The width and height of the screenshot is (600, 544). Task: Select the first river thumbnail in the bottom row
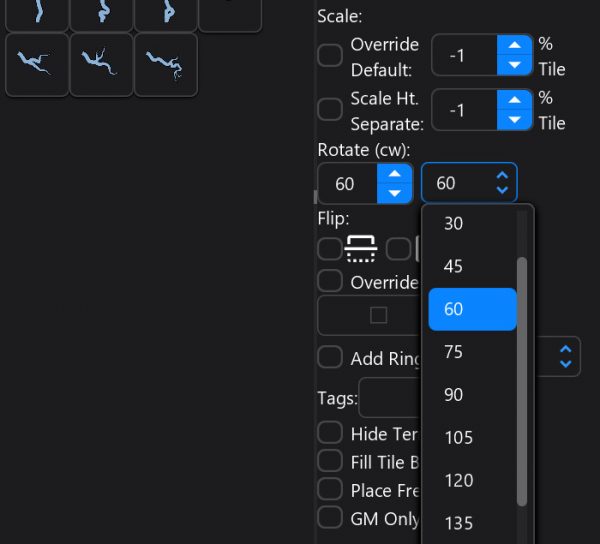pyautogui.click(x=37, y=64)
